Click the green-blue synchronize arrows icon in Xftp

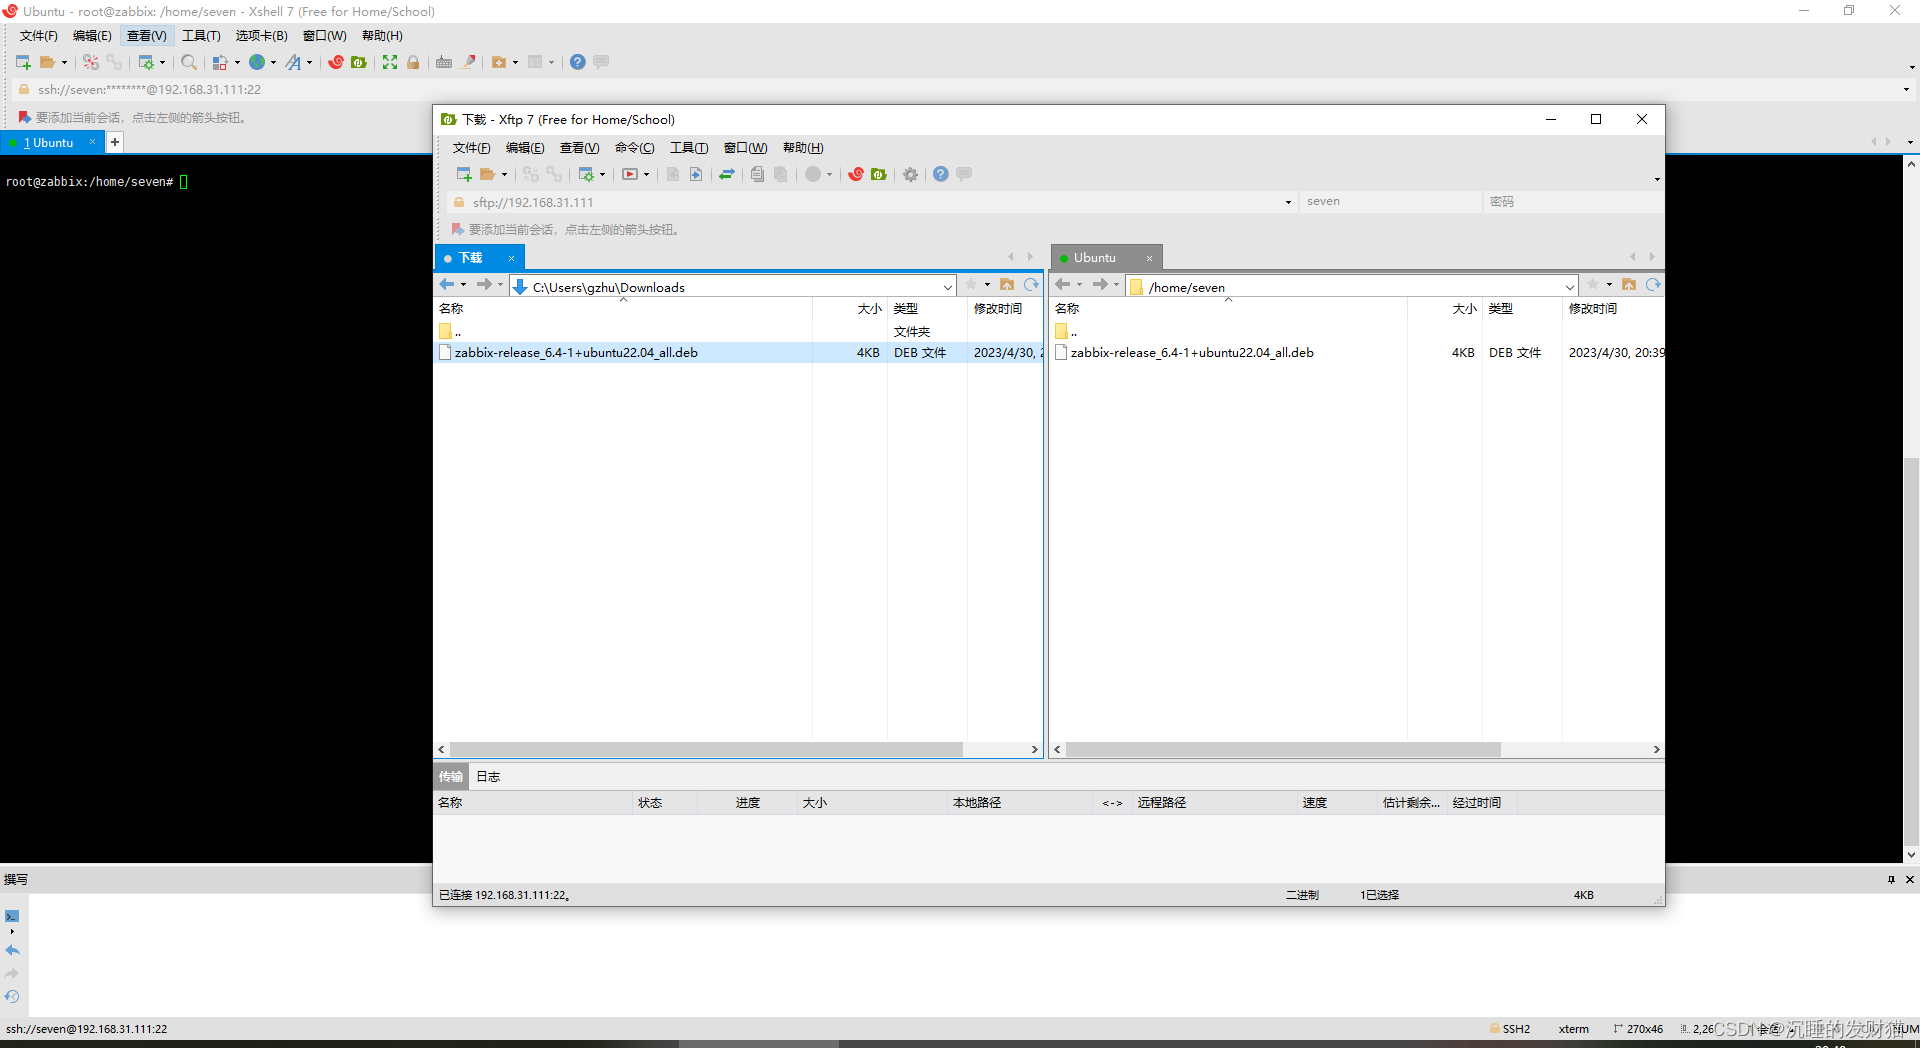(x=727, y=174)
